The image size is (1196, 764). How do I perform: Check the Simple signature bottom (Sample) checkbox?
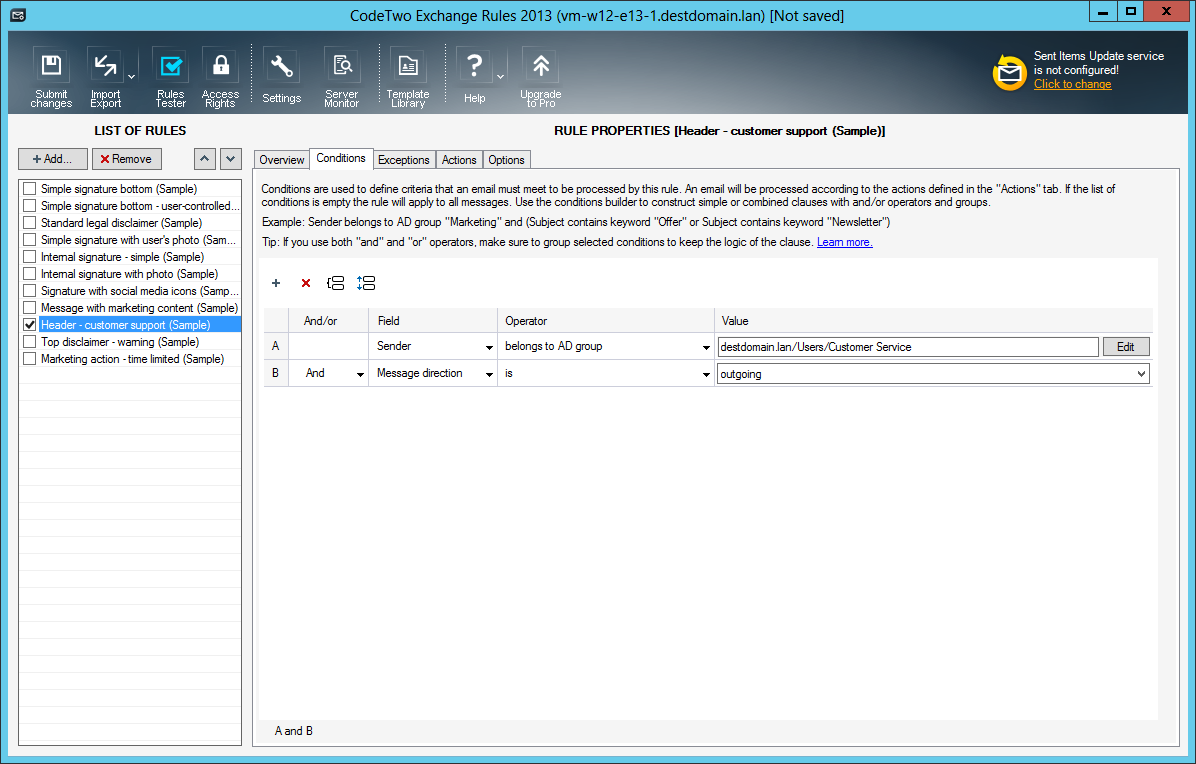(x=30, y=188)
